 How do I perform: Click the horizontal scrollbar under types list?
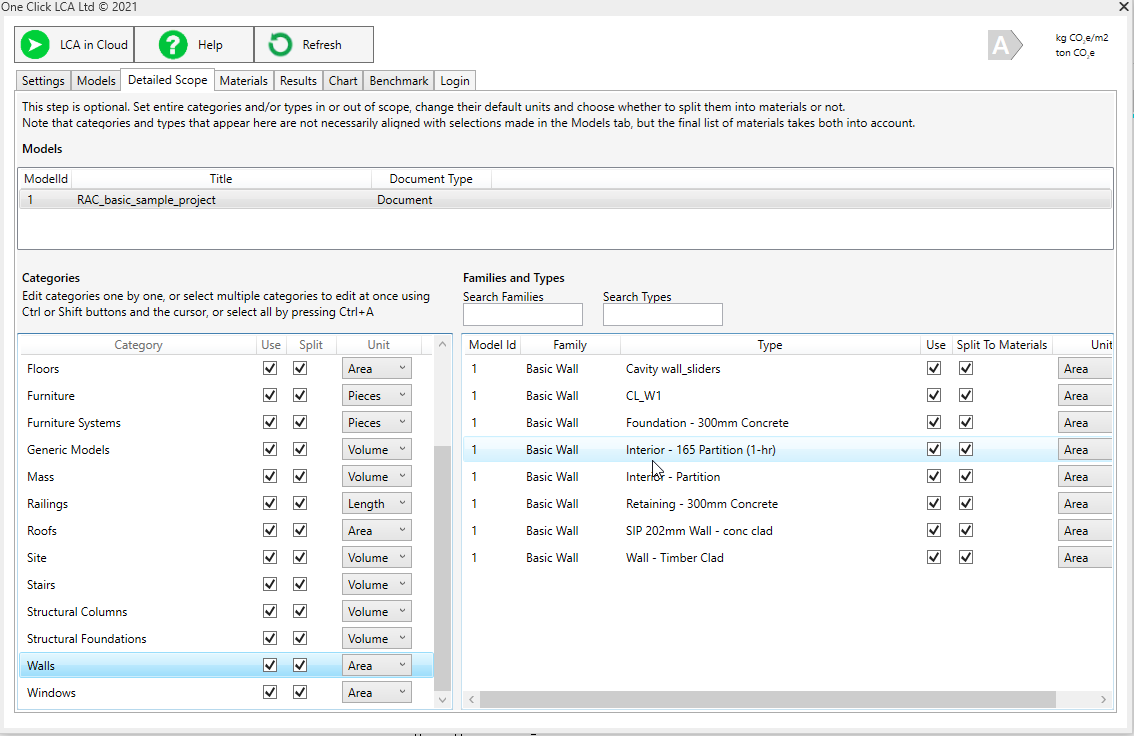[767, 700]
